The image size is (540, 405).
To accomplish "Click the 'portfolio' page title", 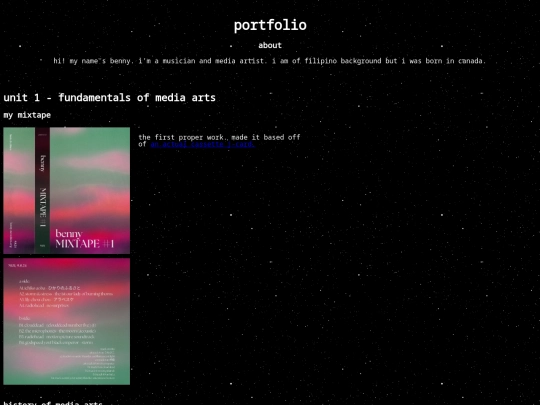I will point(270,25).
